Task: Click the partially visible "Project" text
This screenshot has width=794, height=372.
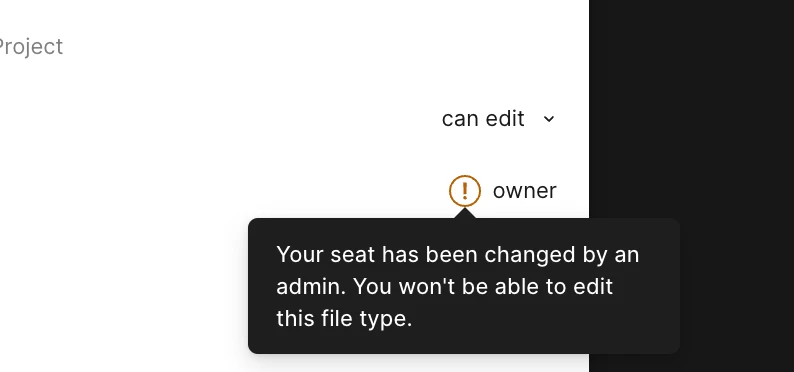Action: 30,47
